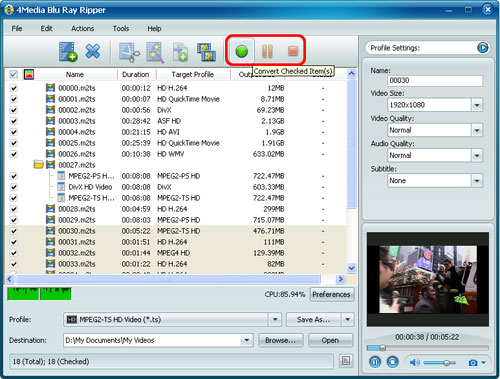Open the Video Size dropdown
The width and height of the screenshot is (500, 379).
point(477,105)
